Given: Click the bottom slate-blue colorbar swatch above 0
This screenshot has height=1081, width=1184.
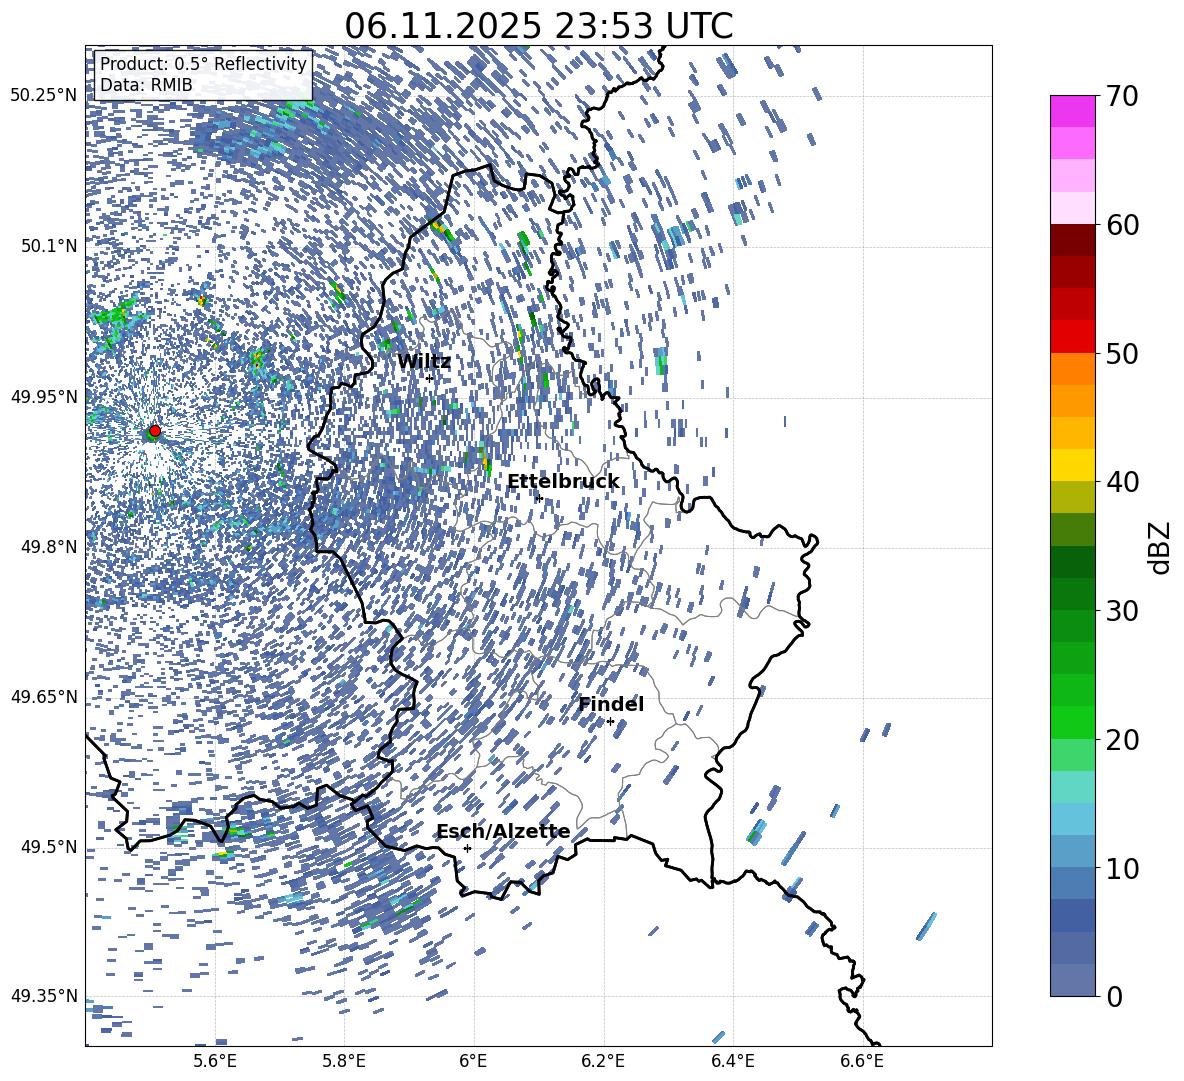Looking at the screenshot, I should click(1072, 980).
